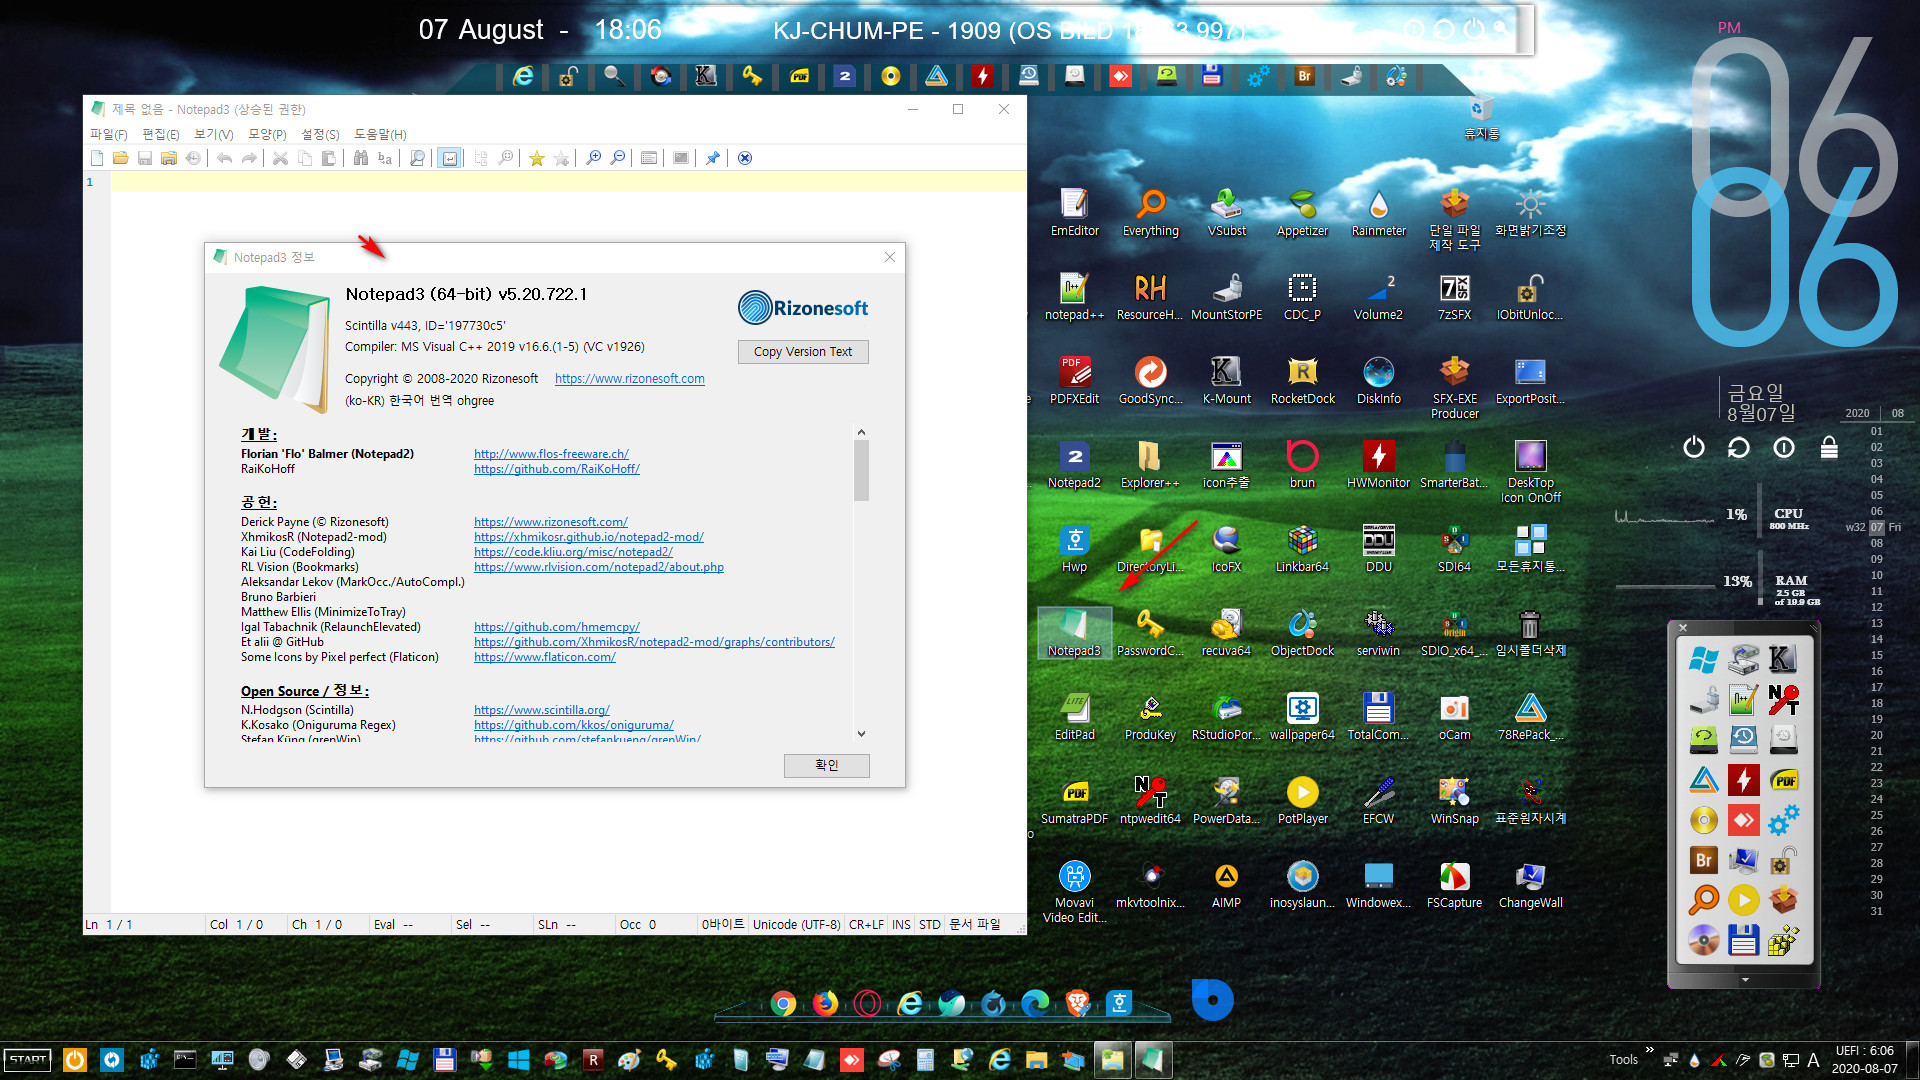Click CR+LF line ending in status bar

point(866,924)
